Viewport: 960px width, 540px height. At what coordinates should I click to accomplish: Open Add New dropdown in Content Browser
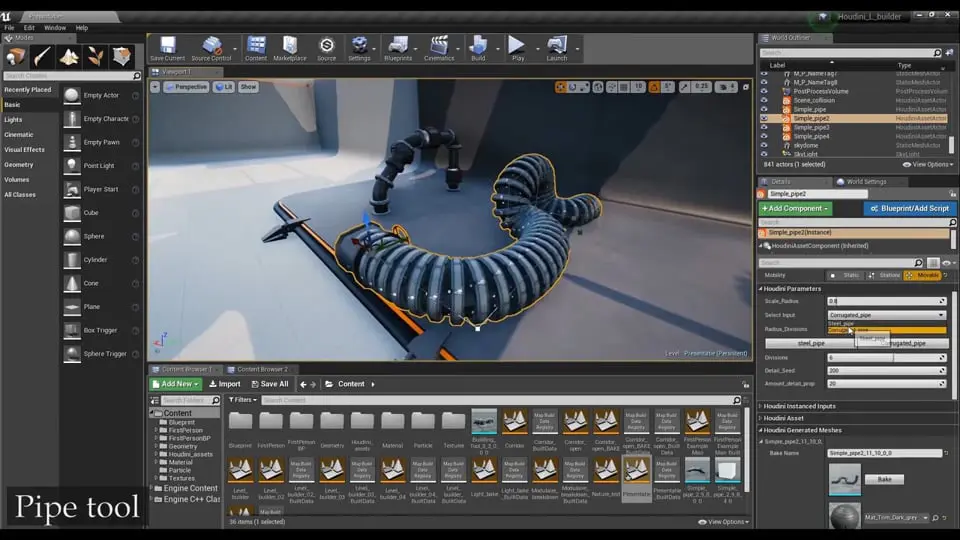coord(175,384)
